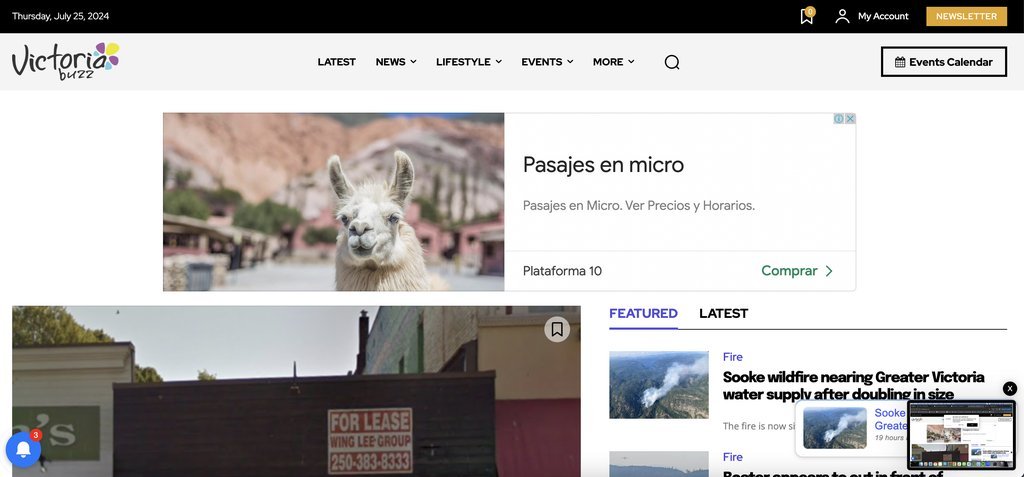Open the notification bell icon
Viewport: 1024px width, 477px height.
click(24, 450)
